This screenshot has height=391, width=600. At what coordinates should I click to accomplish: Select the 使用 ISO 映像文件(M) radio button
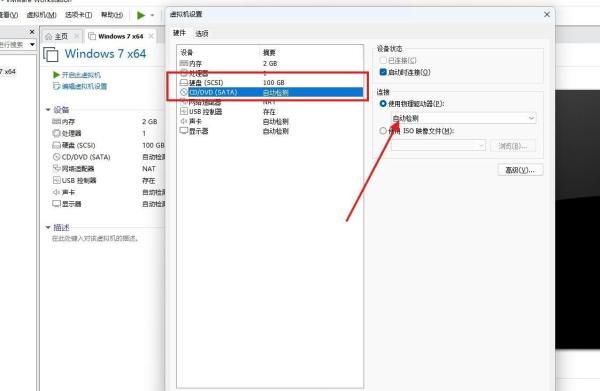point(383,131)
